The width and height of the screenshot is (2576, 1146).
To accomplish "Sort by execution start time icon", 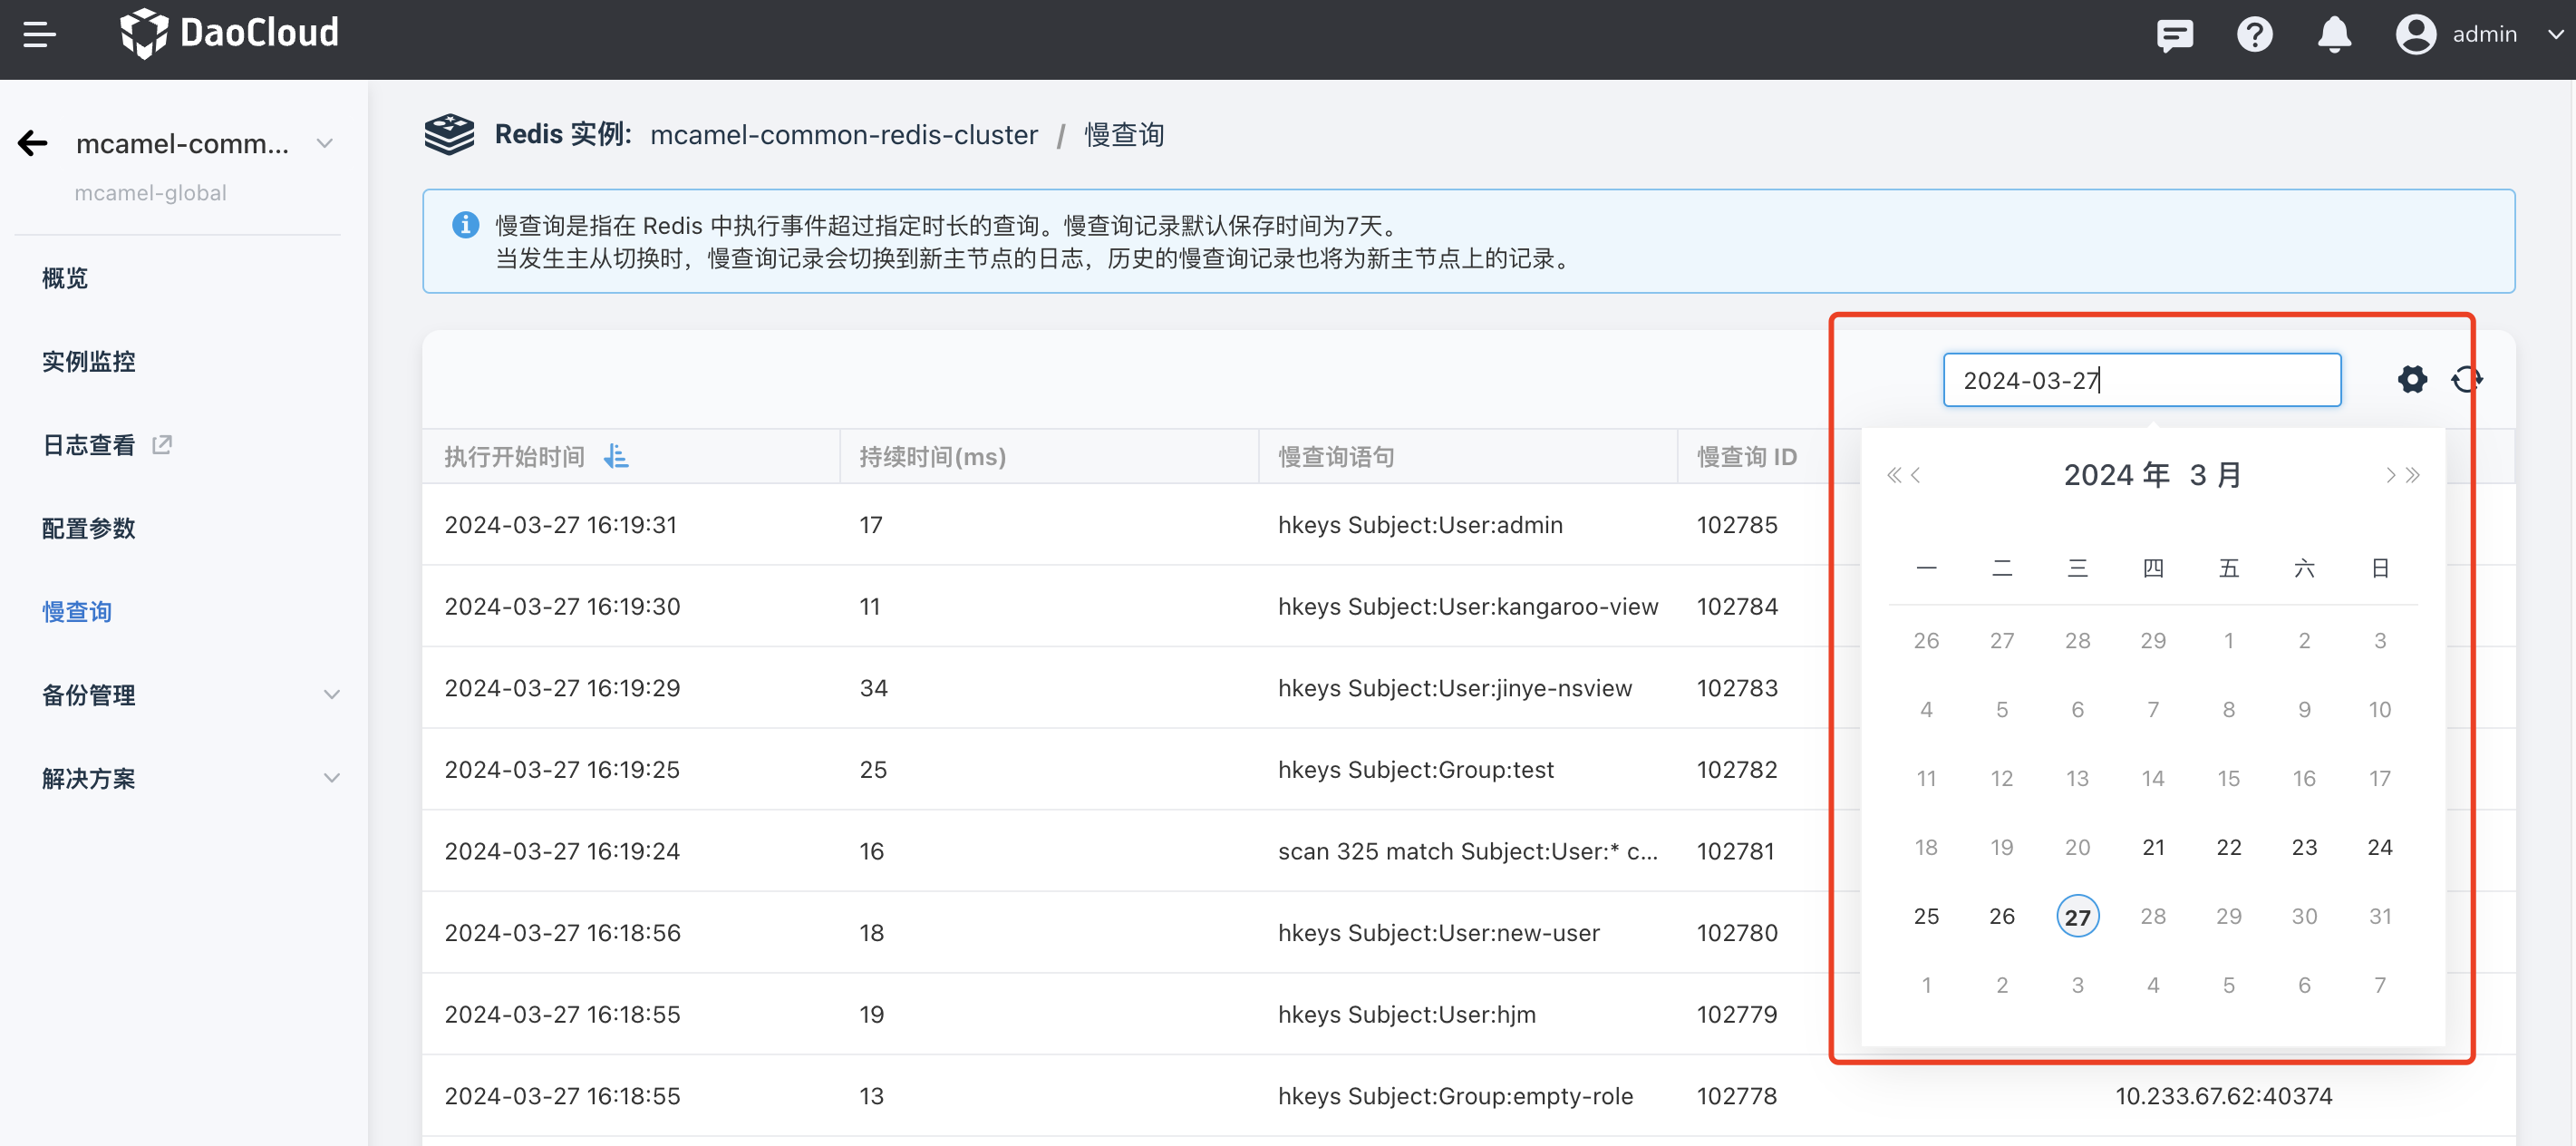I will 616,457.
